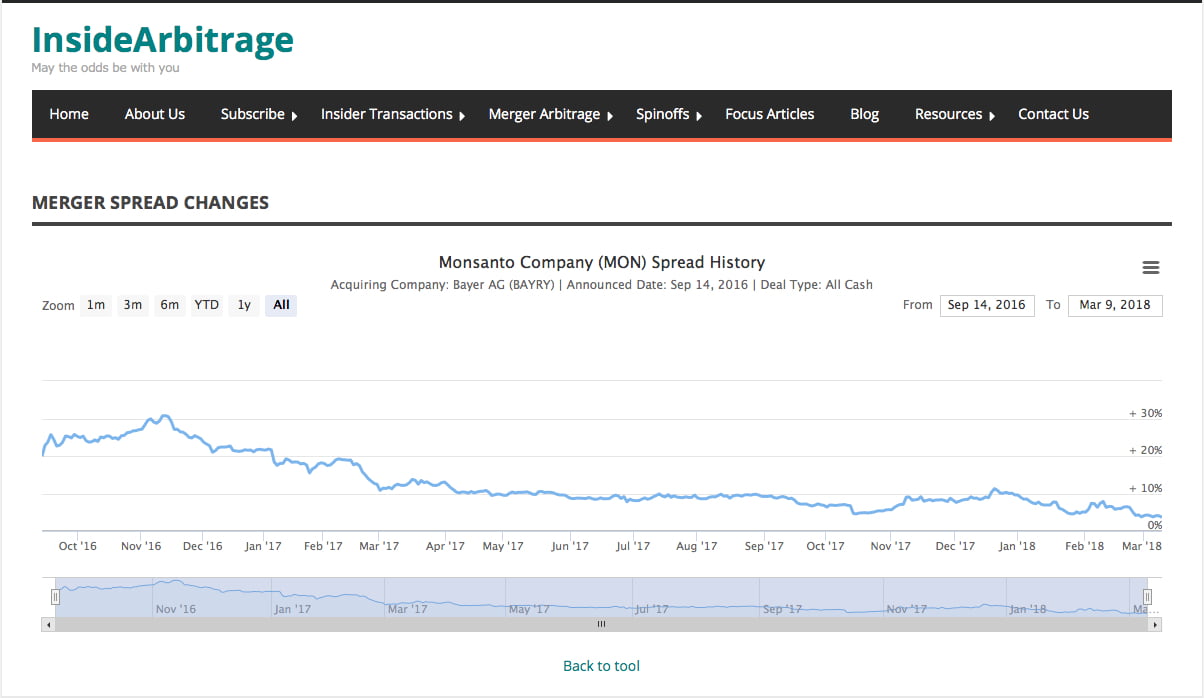The height and width of the screenshot is (698, 1204).
Task: Expand the Resources dropdown menu
Action: (948, 114)
